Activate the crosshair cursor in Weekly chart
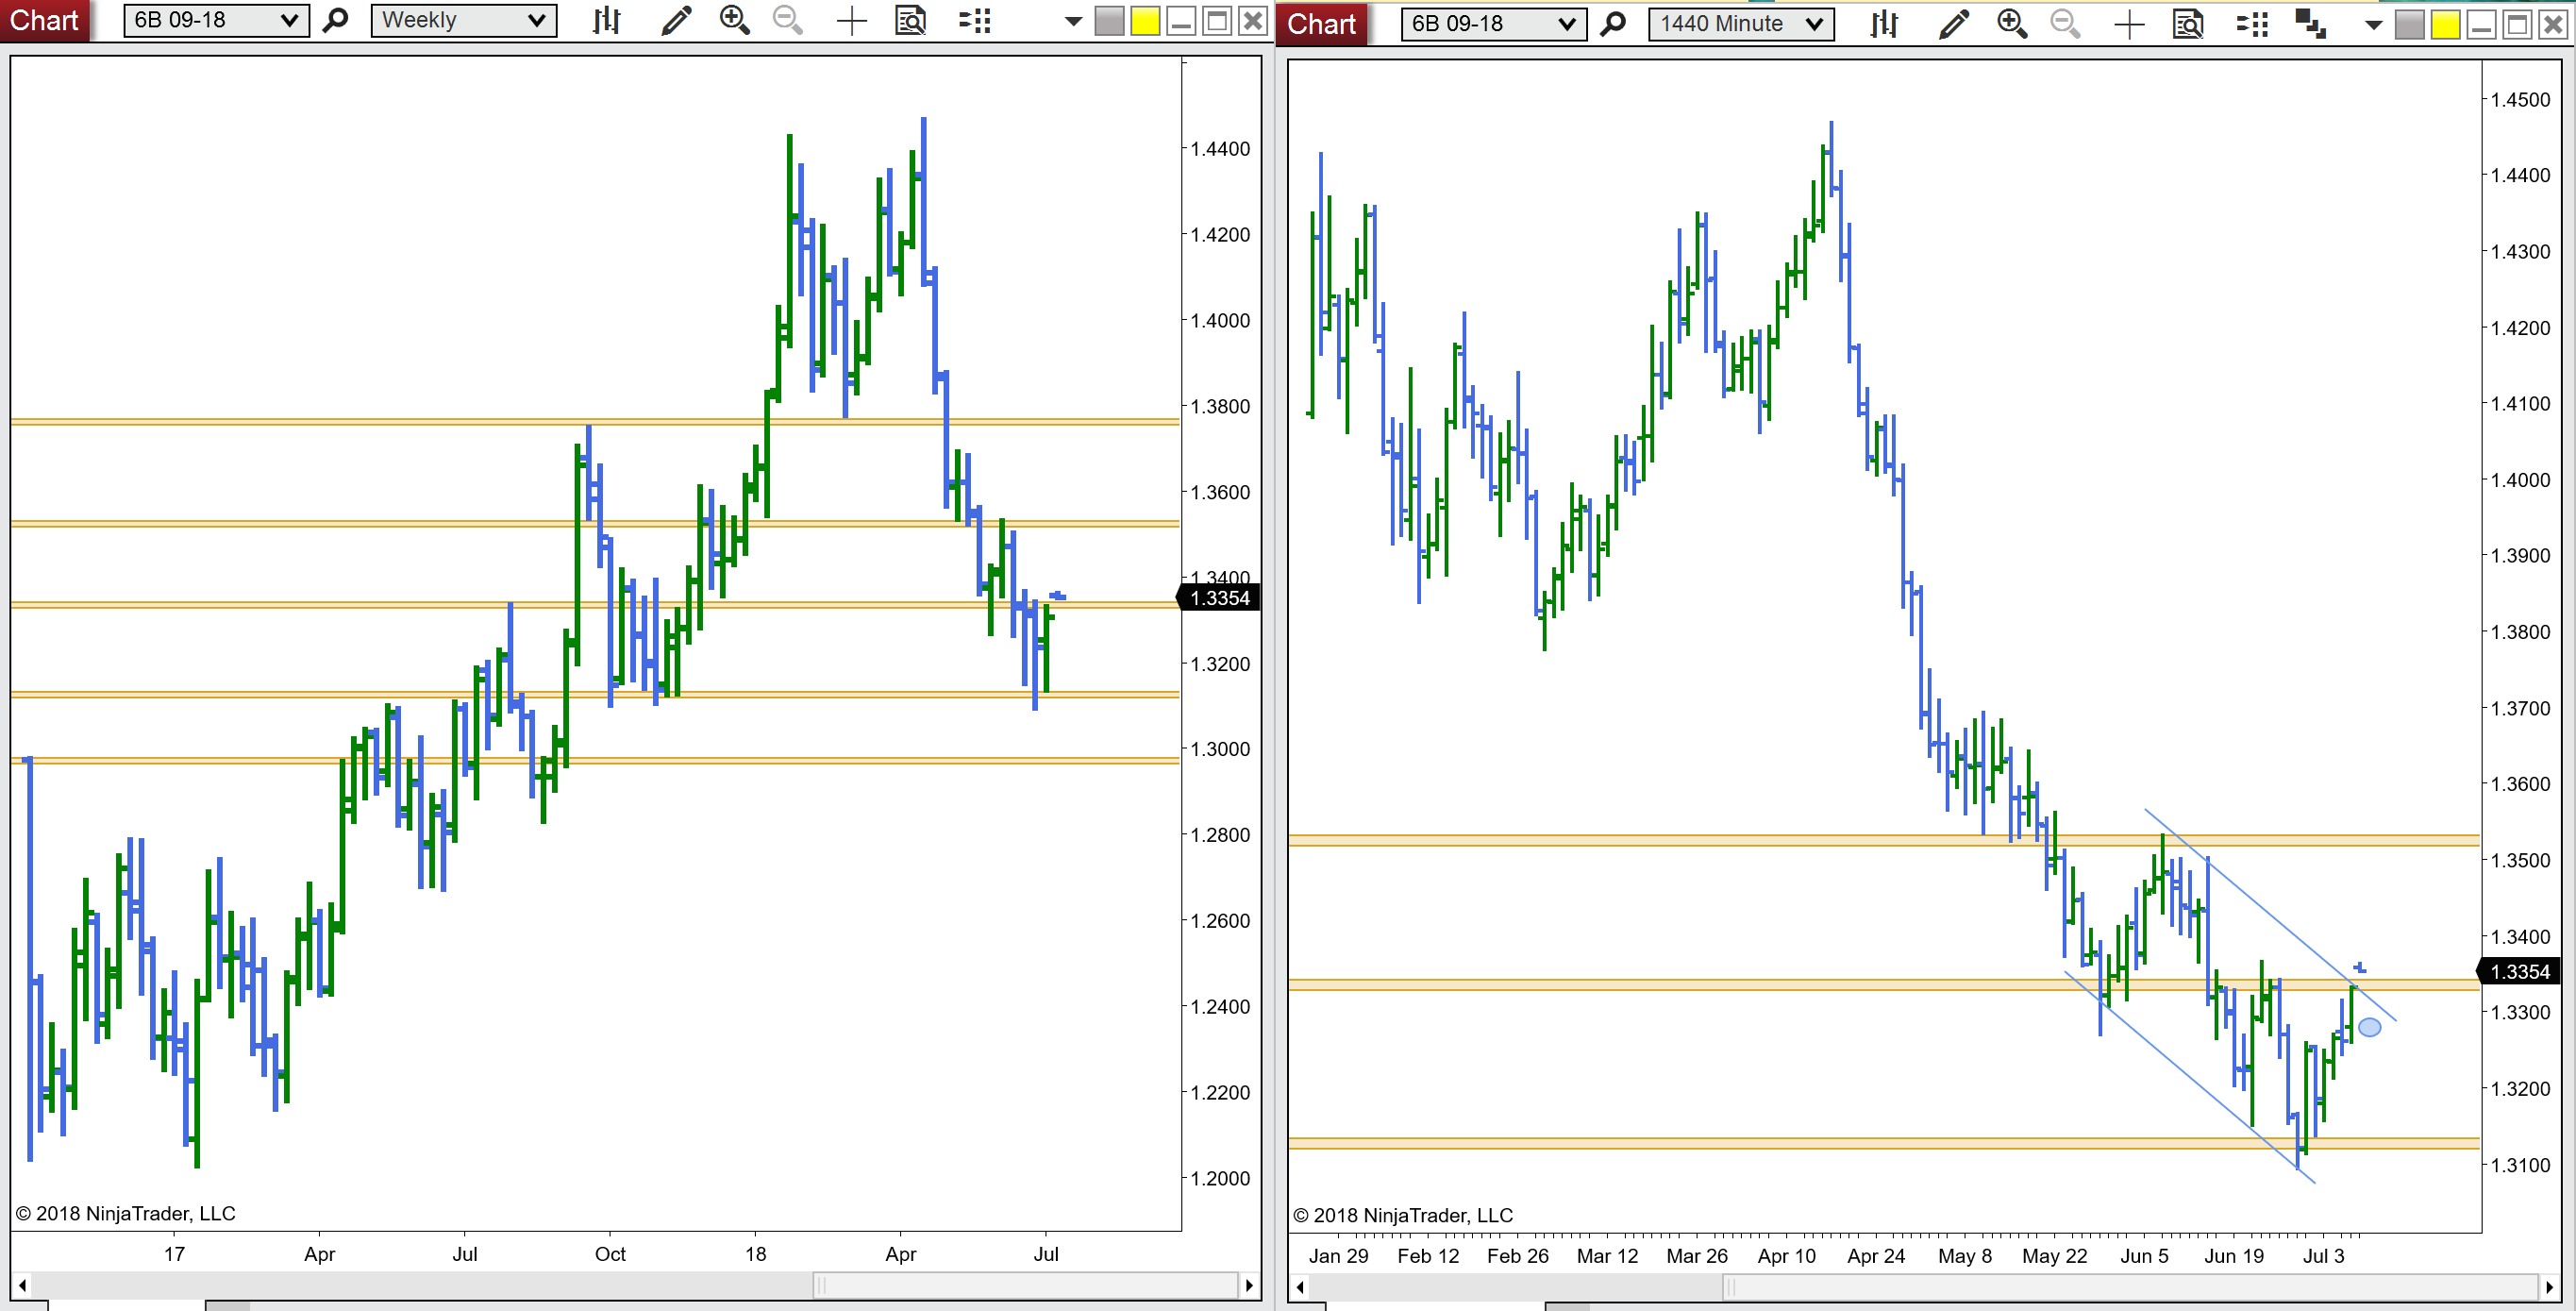Image resolution: width=2576 pixels, height=1311 pixels. (851, 20)
